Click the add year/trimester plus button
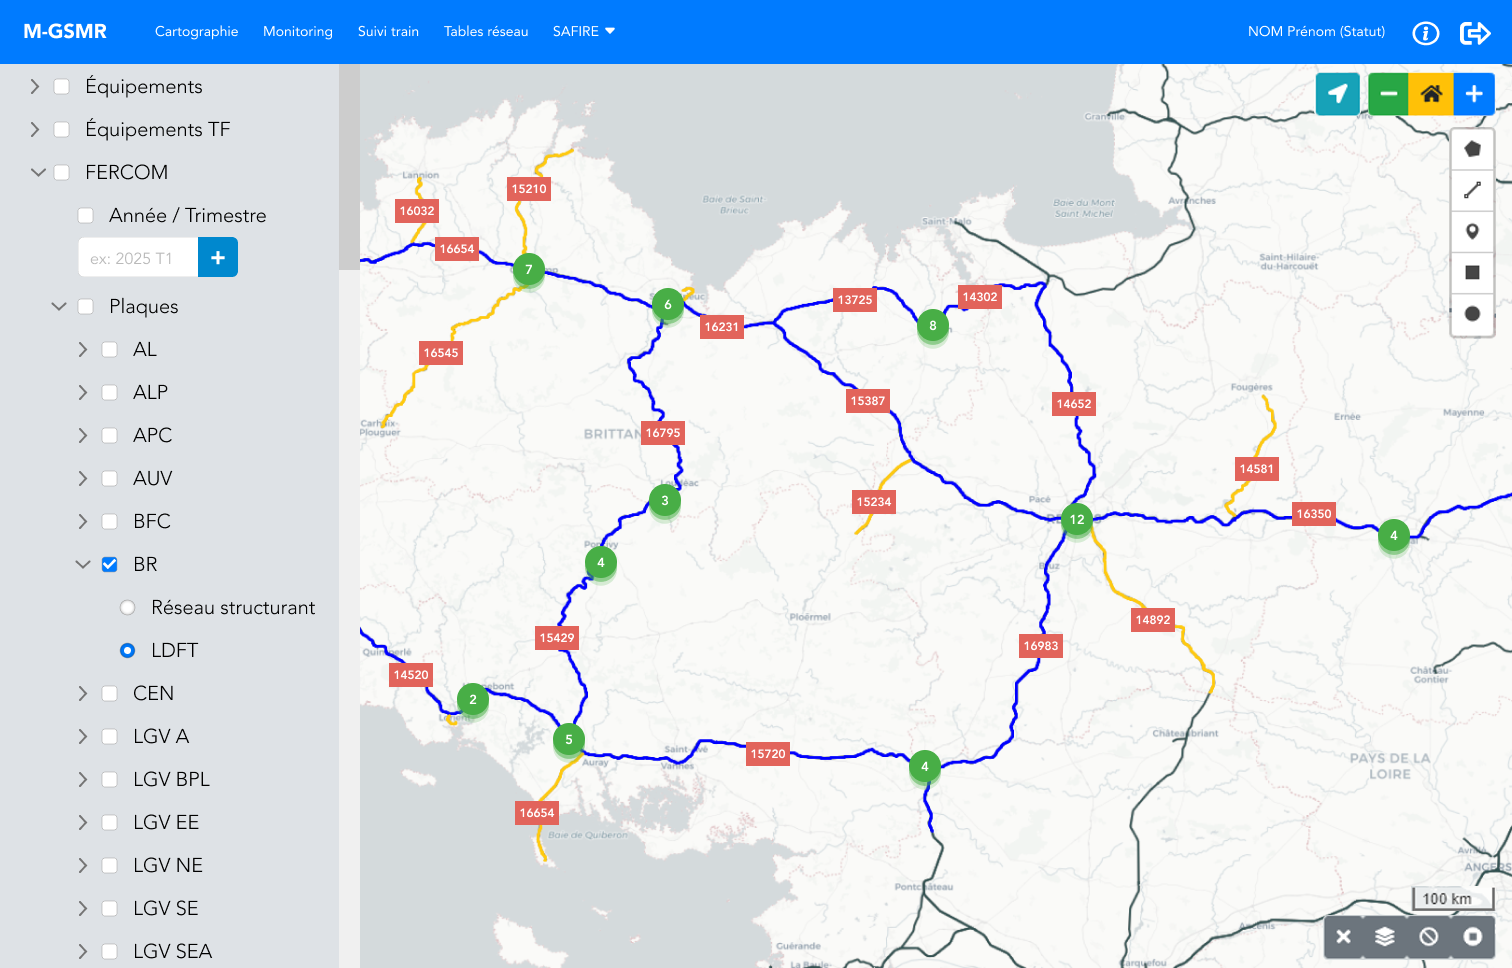Screen dimensions: 1512x968 [218, 257]
